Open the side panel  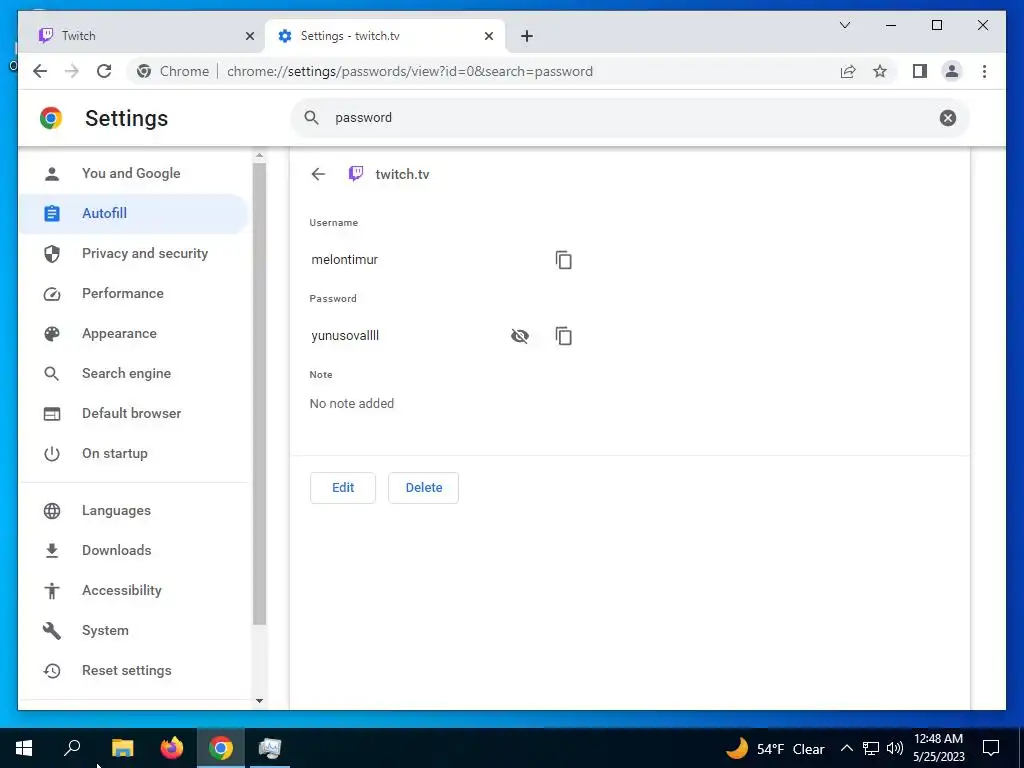pyautogui.click(x=920, y=71)
